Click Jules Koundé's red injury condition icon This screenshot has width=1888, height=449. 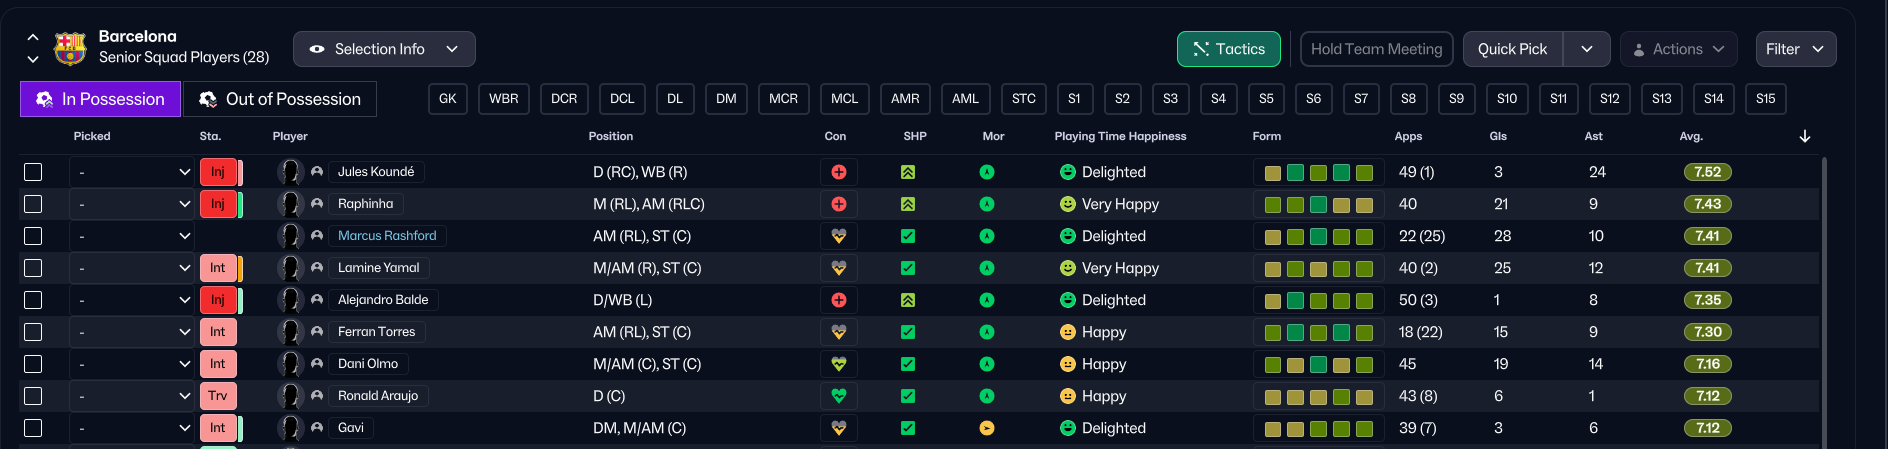coord(838,172)
